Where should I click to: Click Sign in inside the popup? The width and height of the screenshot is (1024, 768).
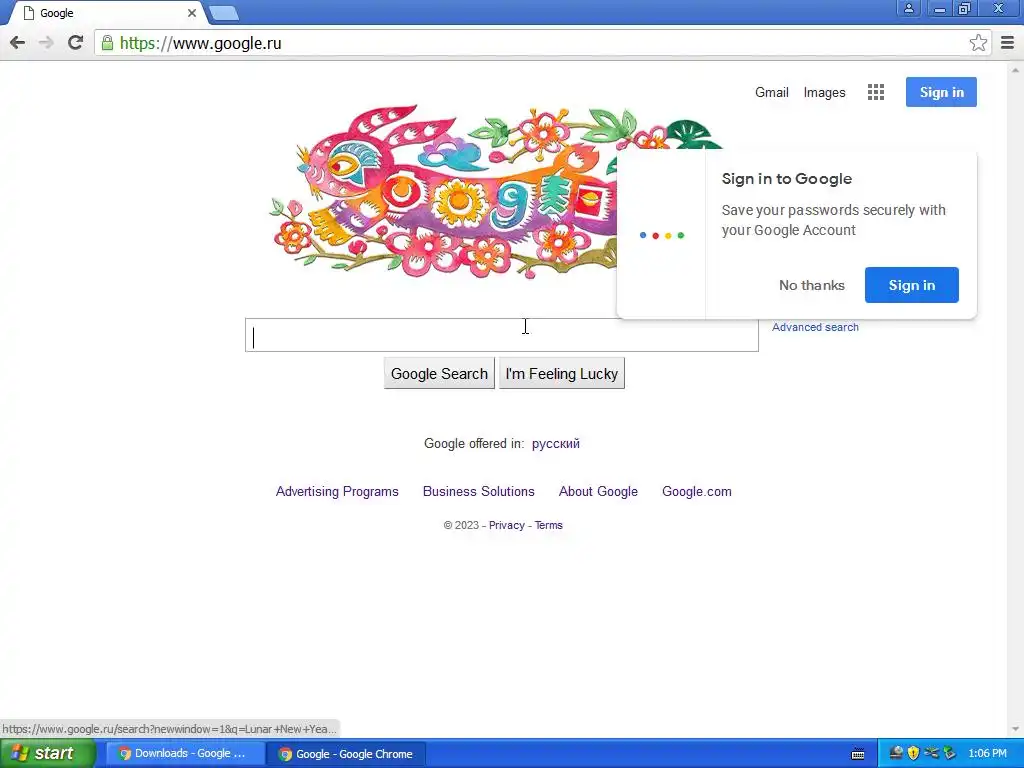[912, 285]
